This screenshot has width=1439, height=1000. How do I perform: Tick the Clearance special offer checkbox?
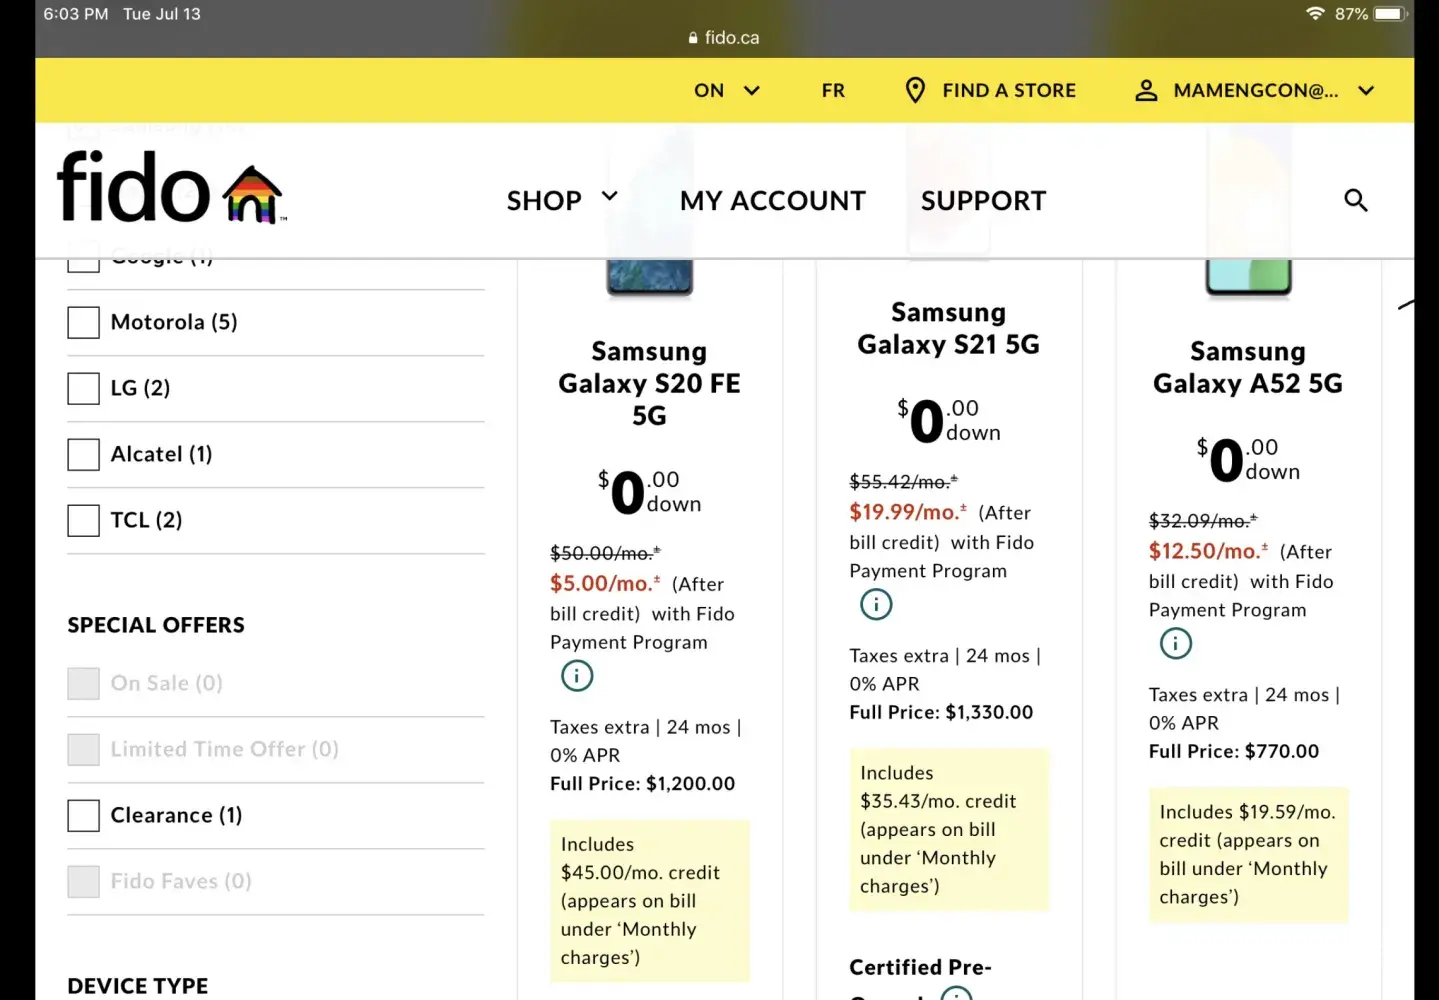(x=84, y=816)
